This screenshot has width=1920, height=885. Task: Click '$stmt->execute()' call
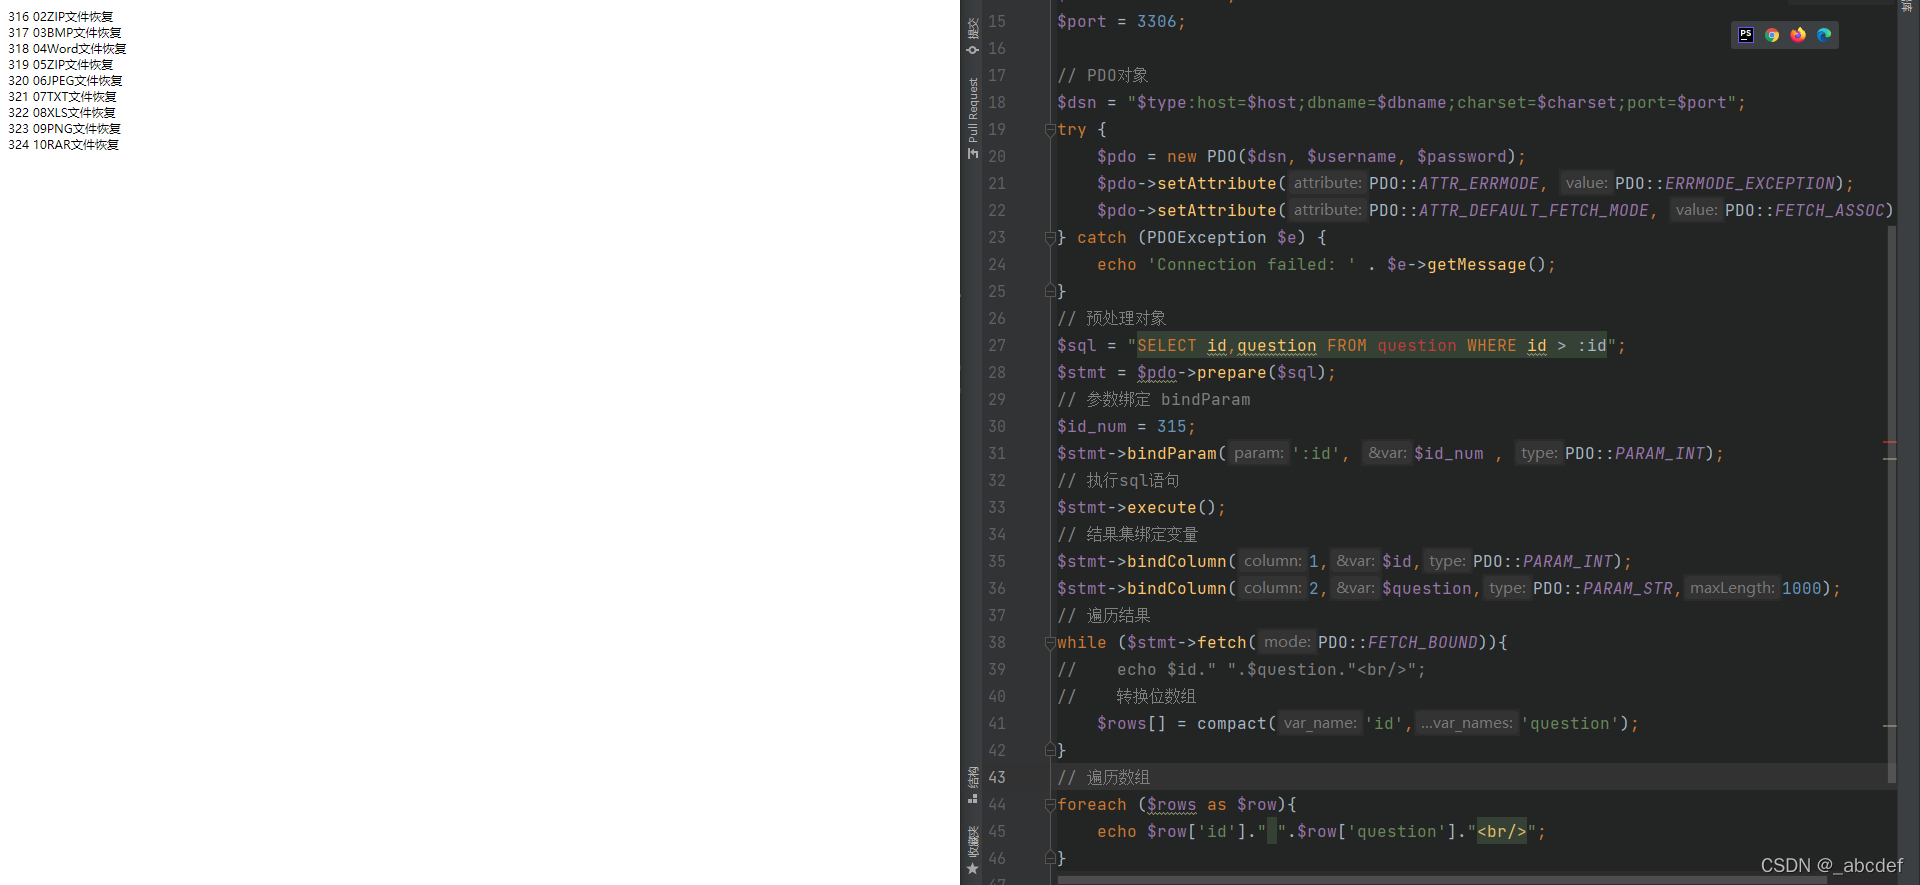[x=1136, y=508]
